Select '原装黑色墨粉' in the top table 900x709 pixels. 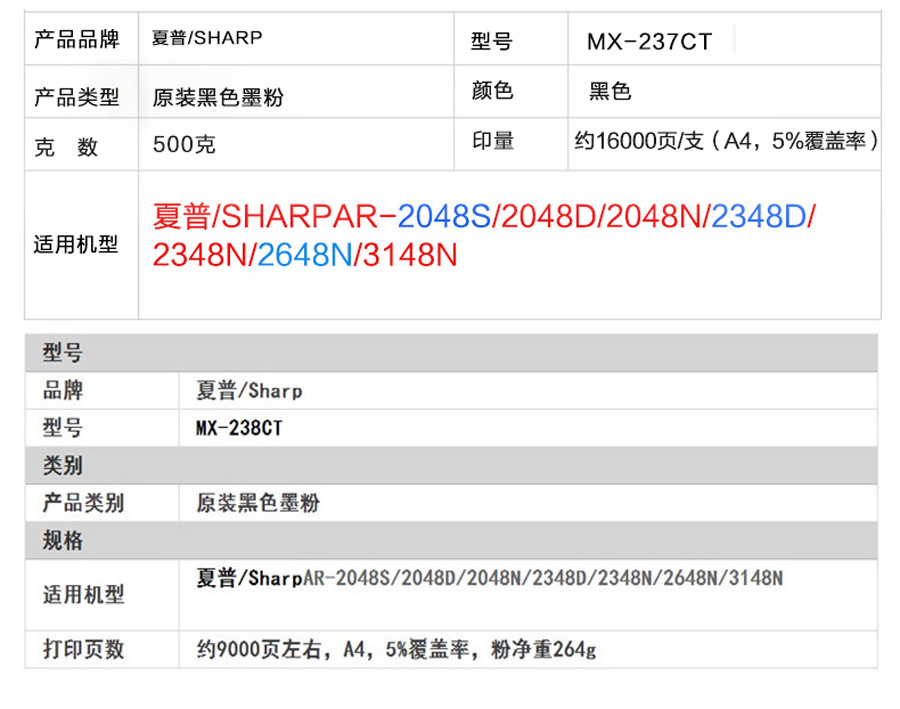pyautogui.click(x=218, y=97)
